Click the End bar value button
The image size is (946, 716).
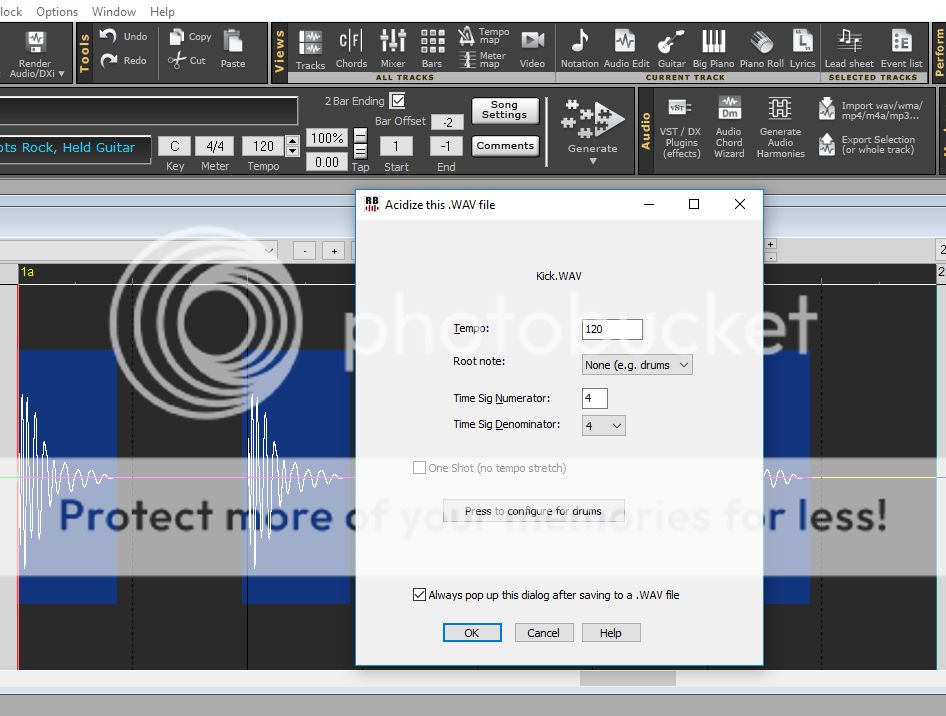click(x=445, y=146)
